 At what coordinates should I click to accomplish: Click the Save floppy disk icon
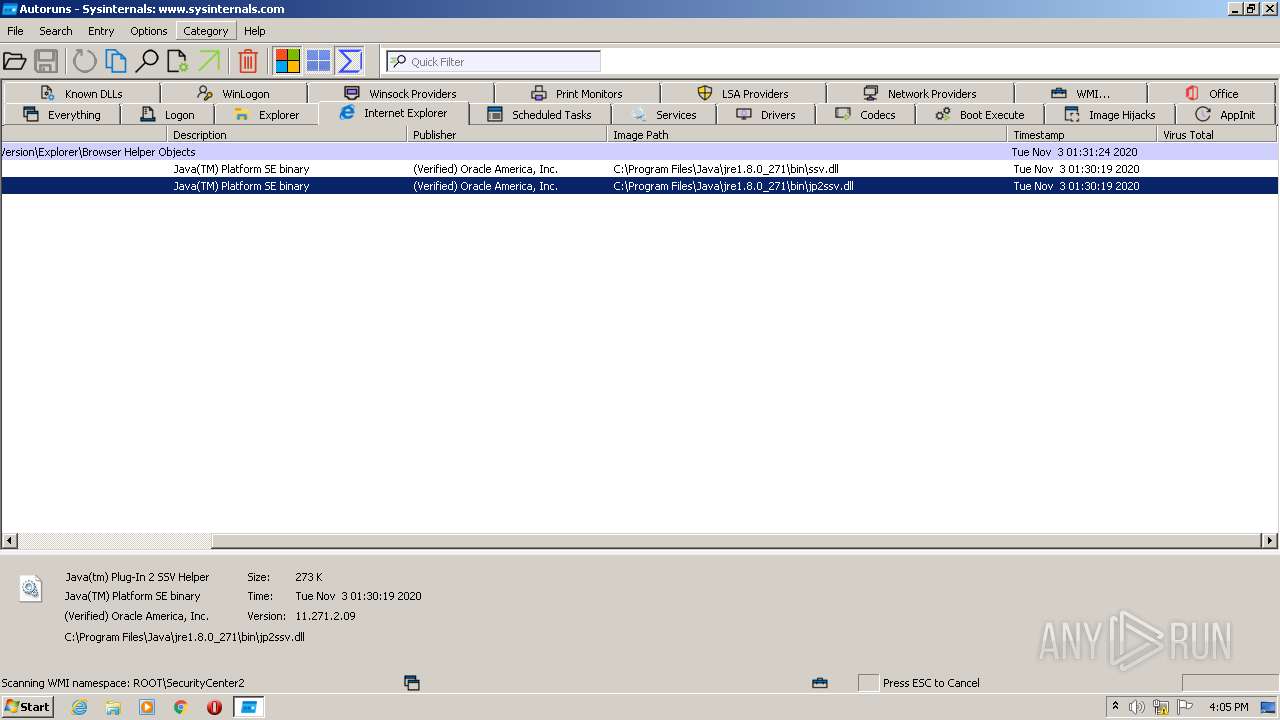(46, 61)
